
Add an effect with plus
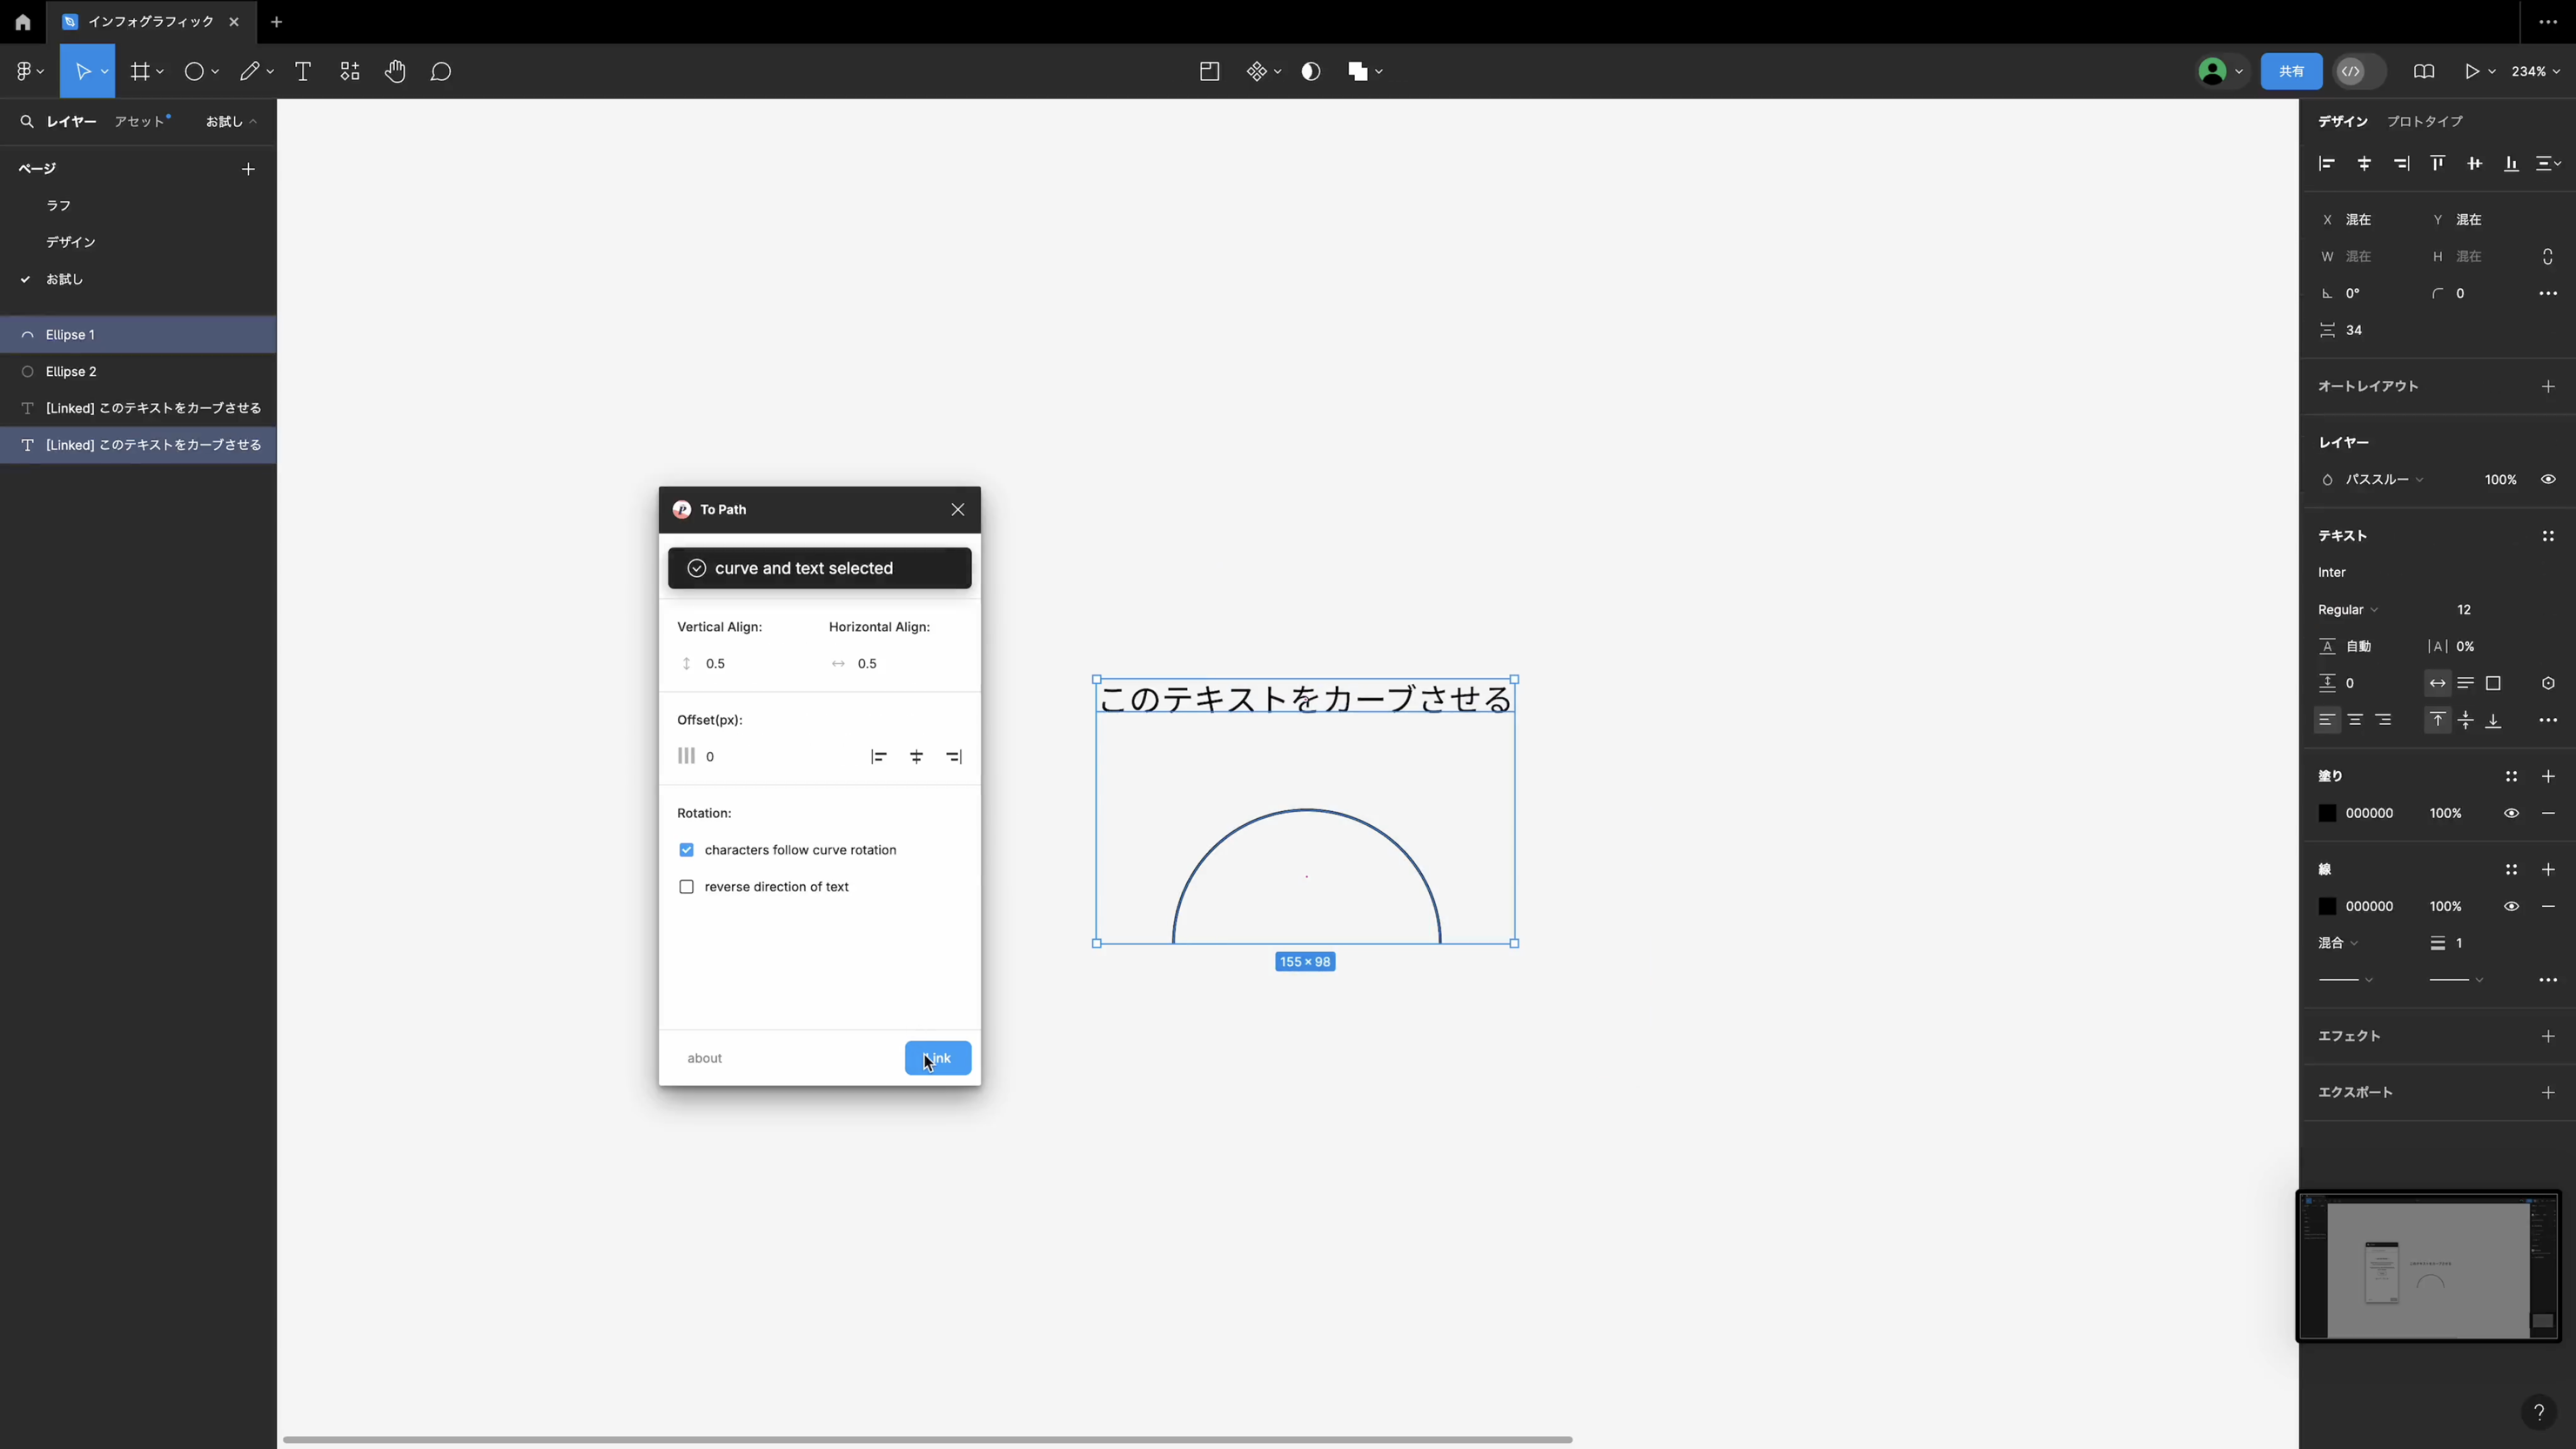pyautogui.click(x=2548, y=1036)
